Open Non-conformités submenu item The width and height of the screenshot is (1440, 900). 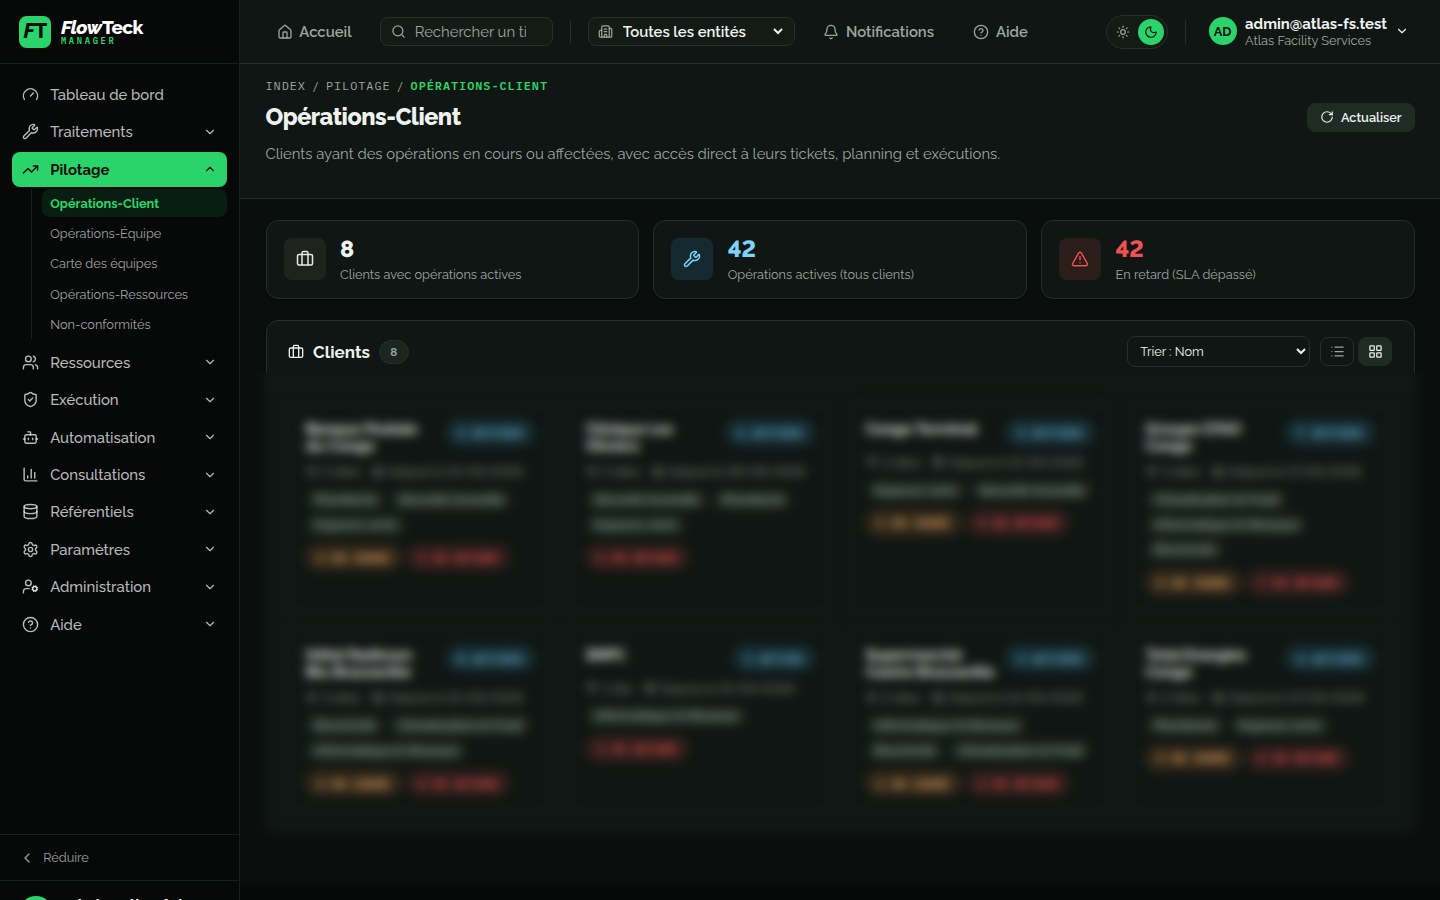(134, 325)
